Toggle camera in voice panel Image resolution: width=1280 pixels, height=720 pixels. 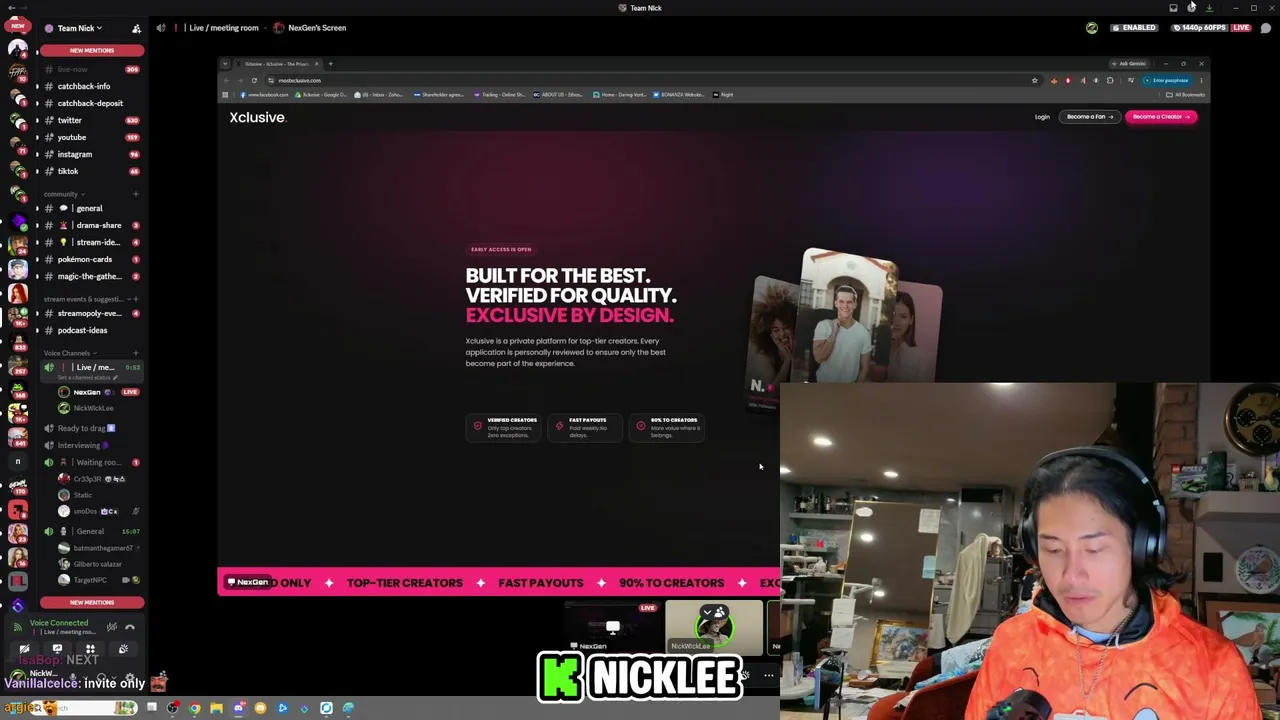[x=24, y=650]
